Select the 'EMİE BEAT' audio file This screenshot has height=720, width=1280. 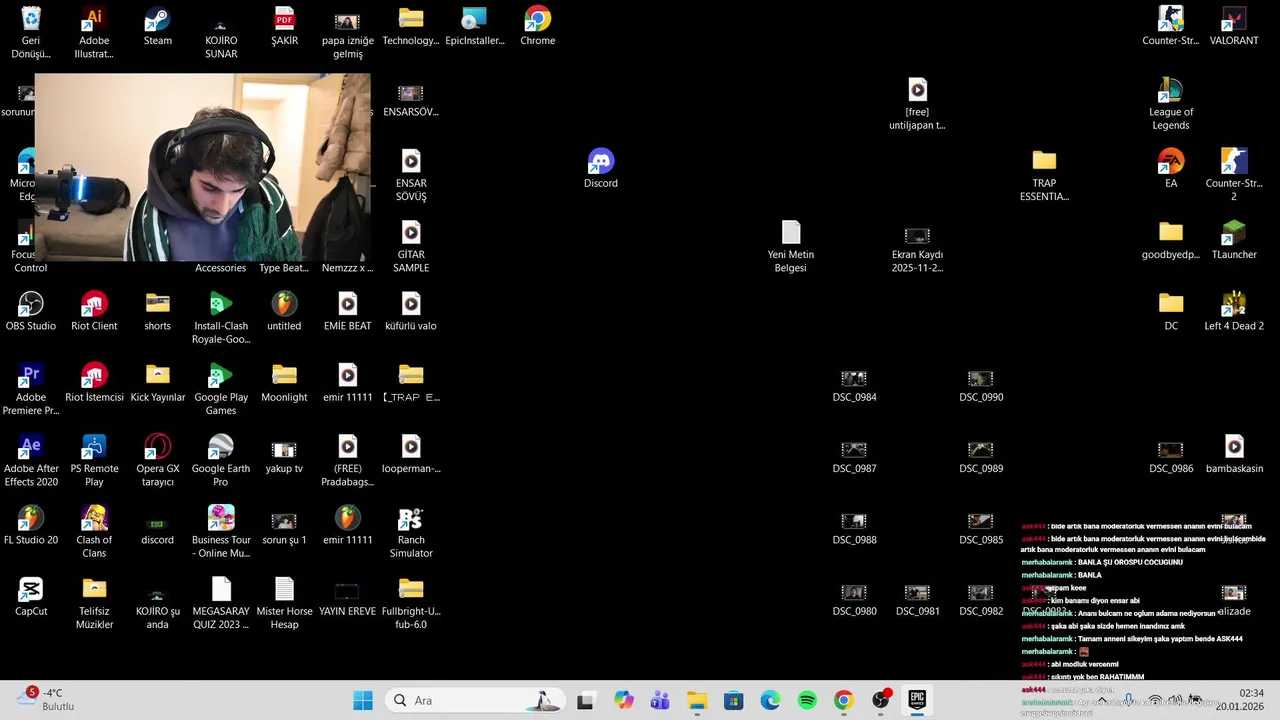tap(347, 312)
